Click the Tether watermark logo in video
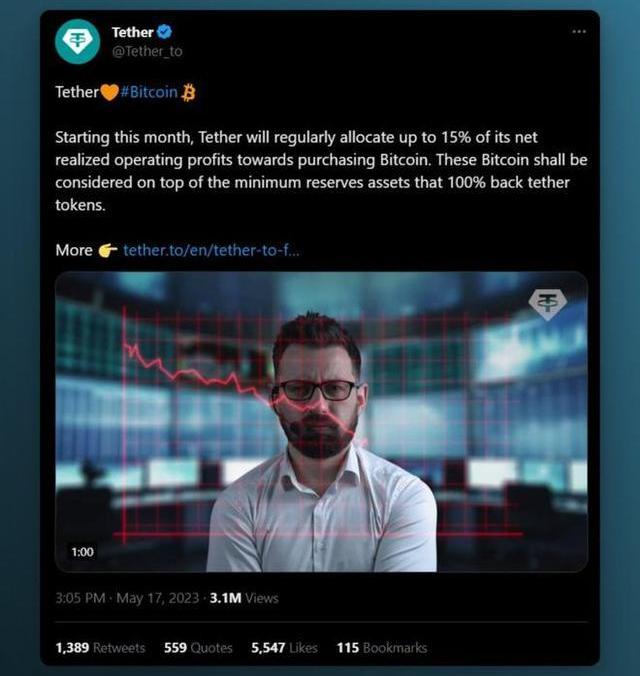 click(547, 305)
